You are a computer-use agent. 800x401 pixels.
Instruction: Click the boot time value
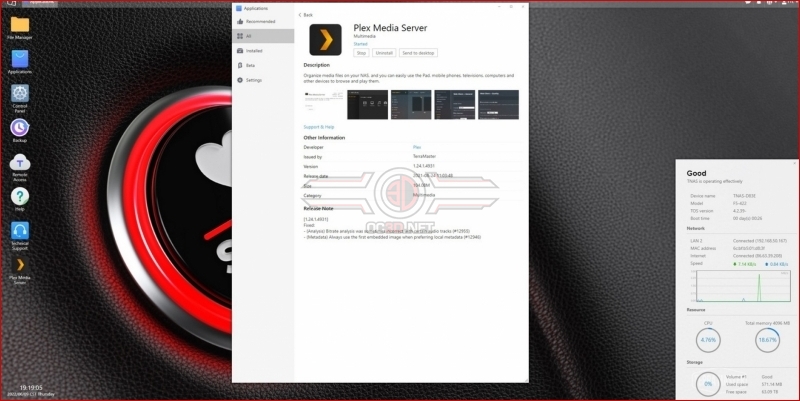(747, 218)
